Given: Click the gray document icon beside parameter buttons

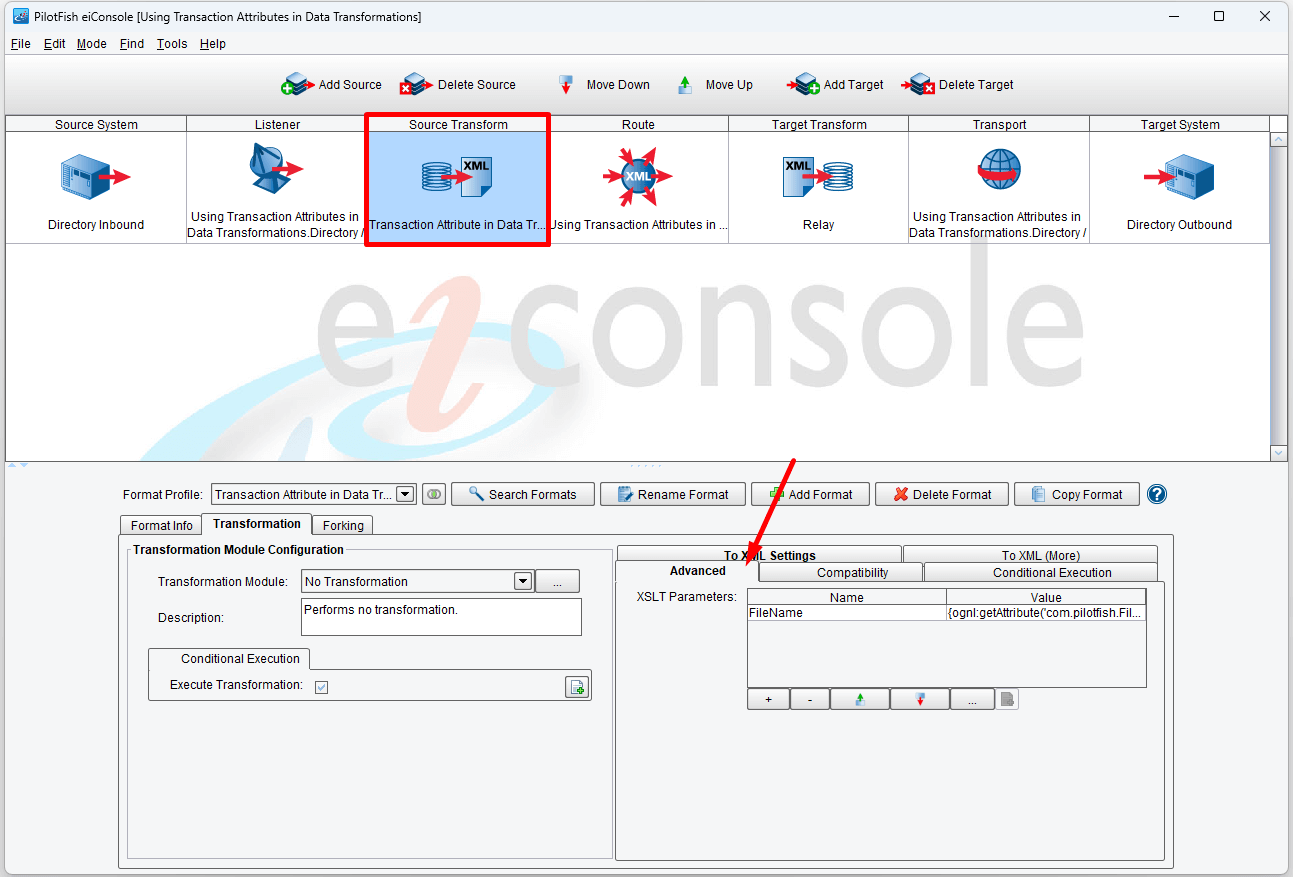Looking at the screenshot, I should (x=1008, y=699).
